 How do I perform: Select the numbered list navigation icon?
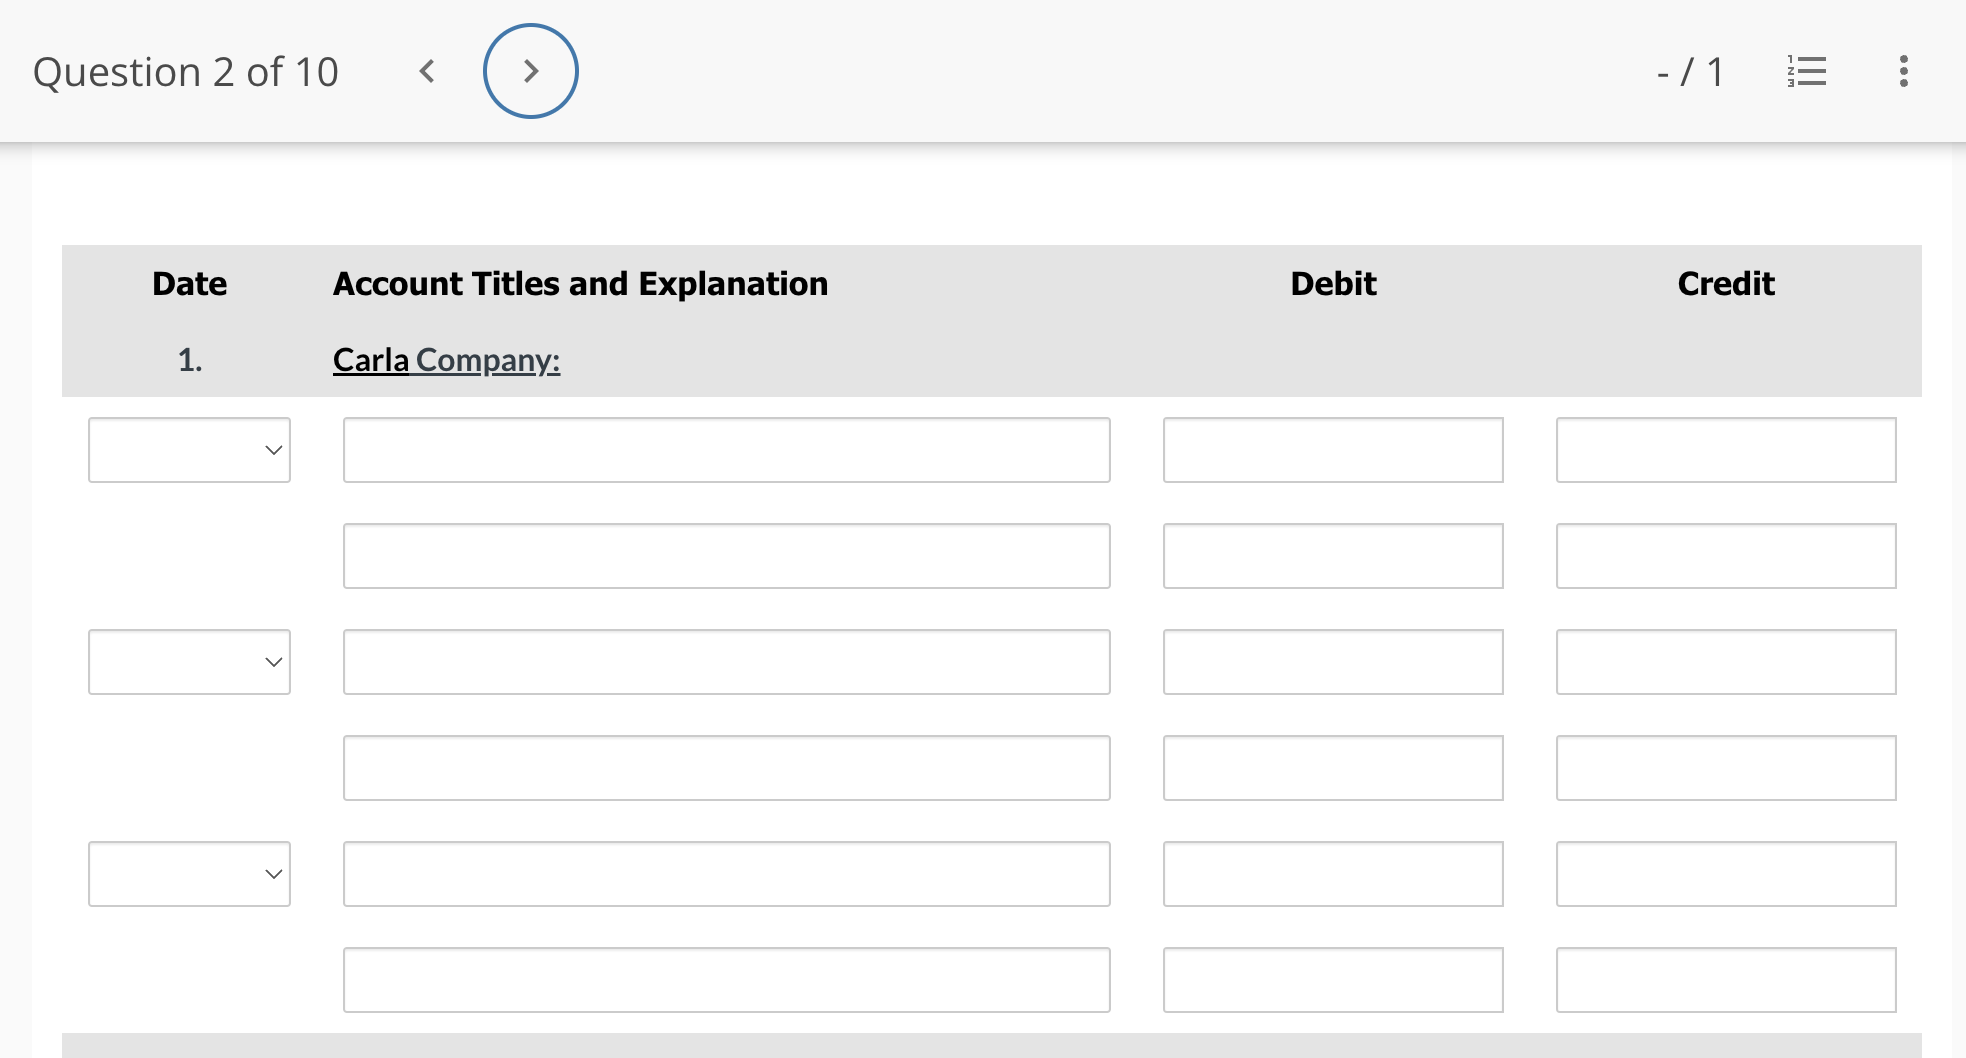click(1807, 71)
